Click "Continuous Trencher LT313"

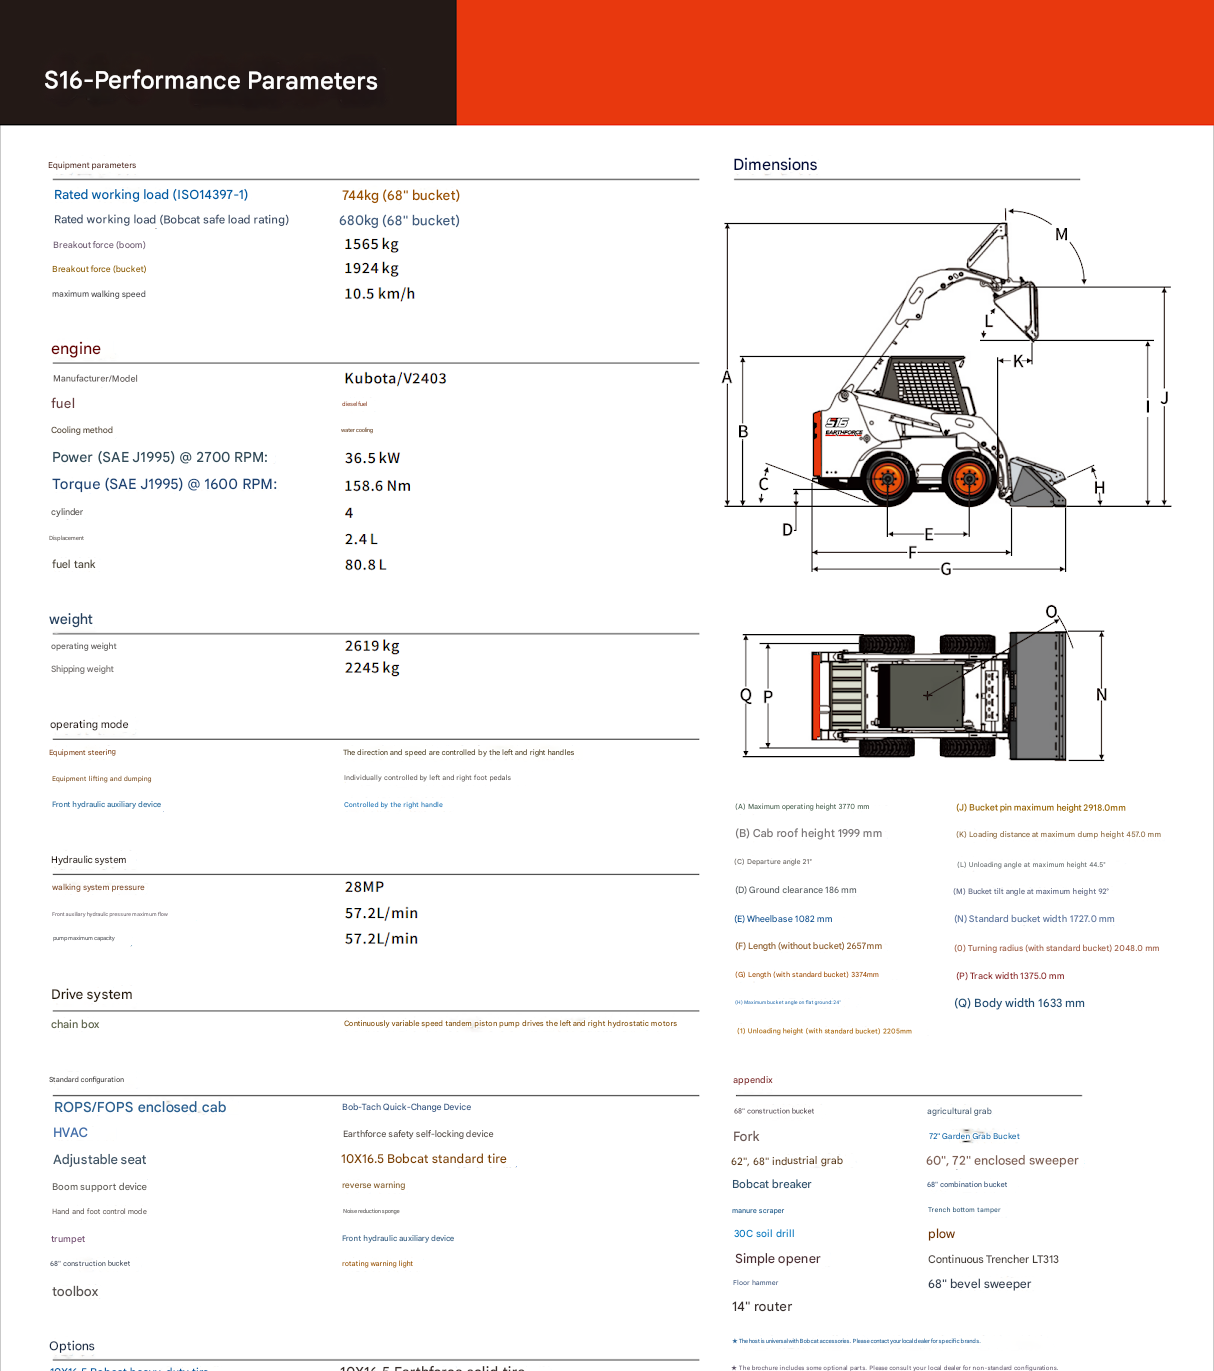pyautogui.click(x=993, y=1259)
